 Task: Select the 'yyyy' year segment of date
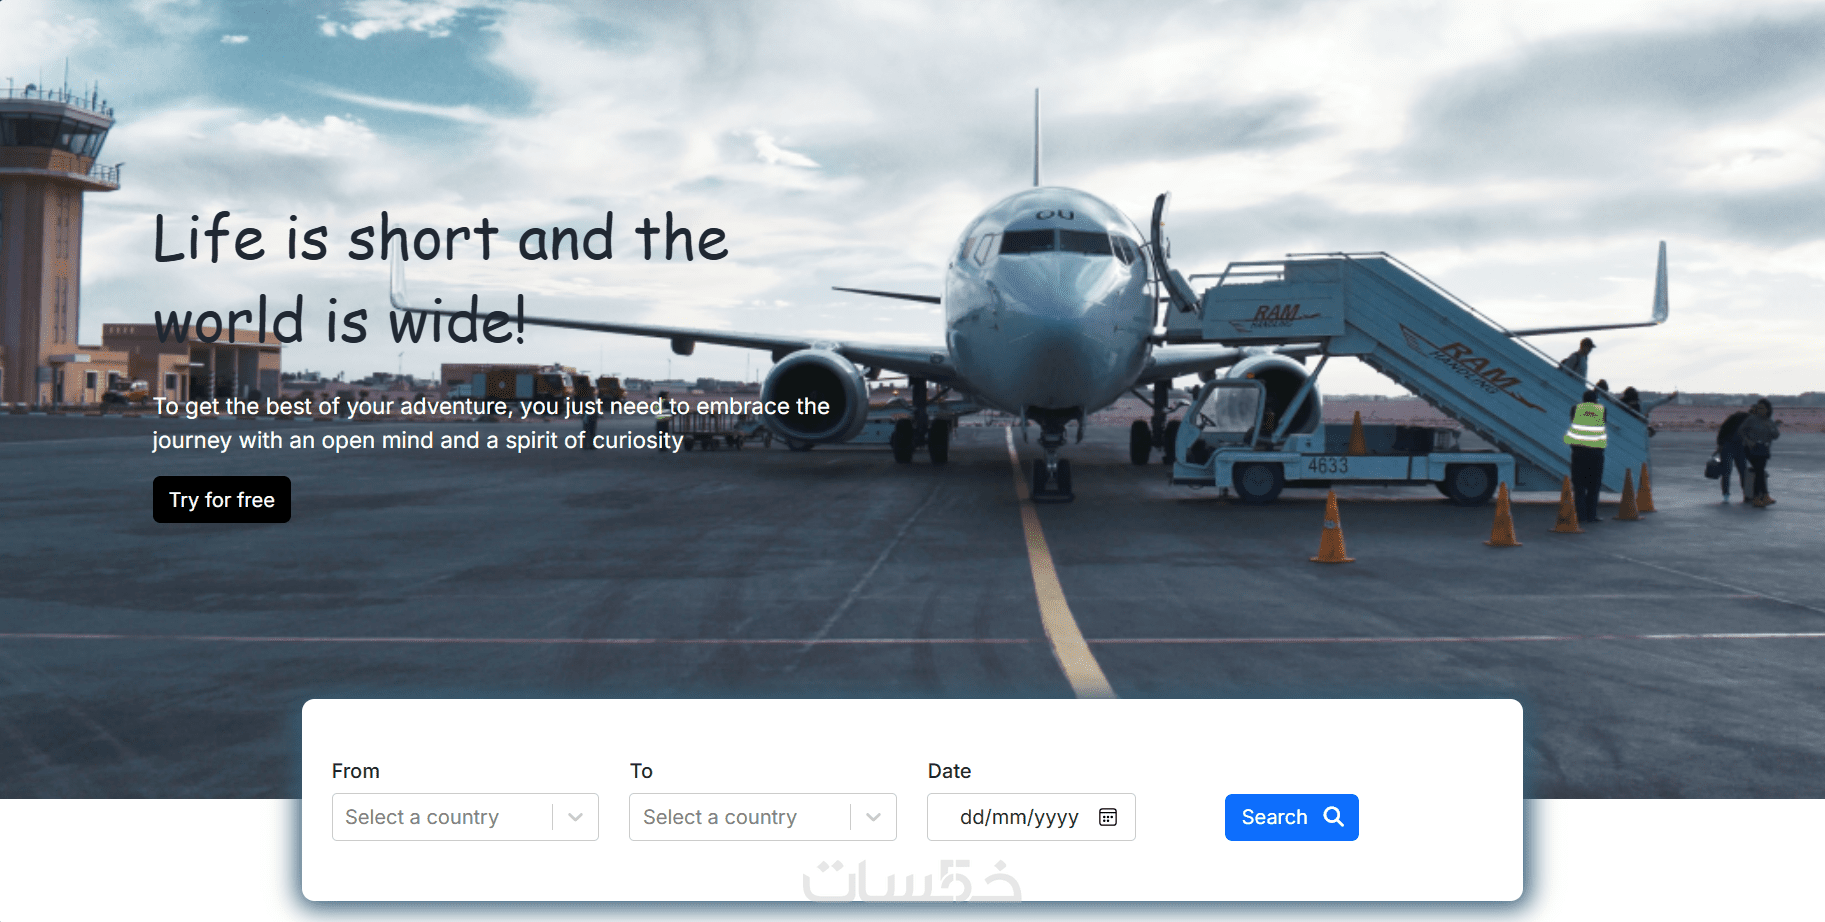pos(1056,817)
